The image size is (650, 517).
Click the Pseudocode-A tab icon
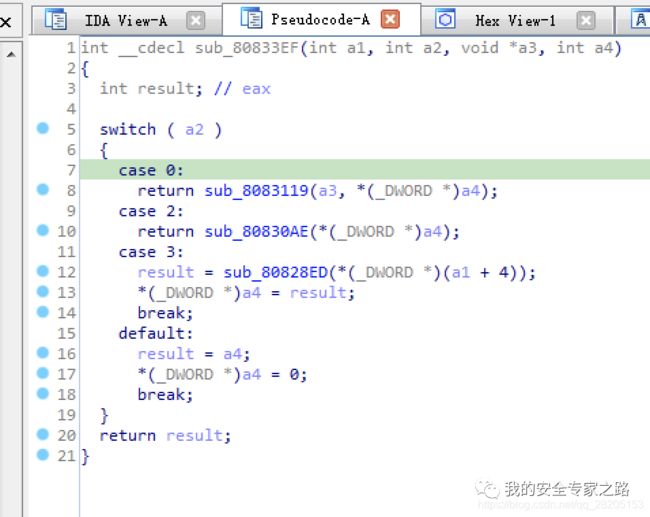pos(251,18)
